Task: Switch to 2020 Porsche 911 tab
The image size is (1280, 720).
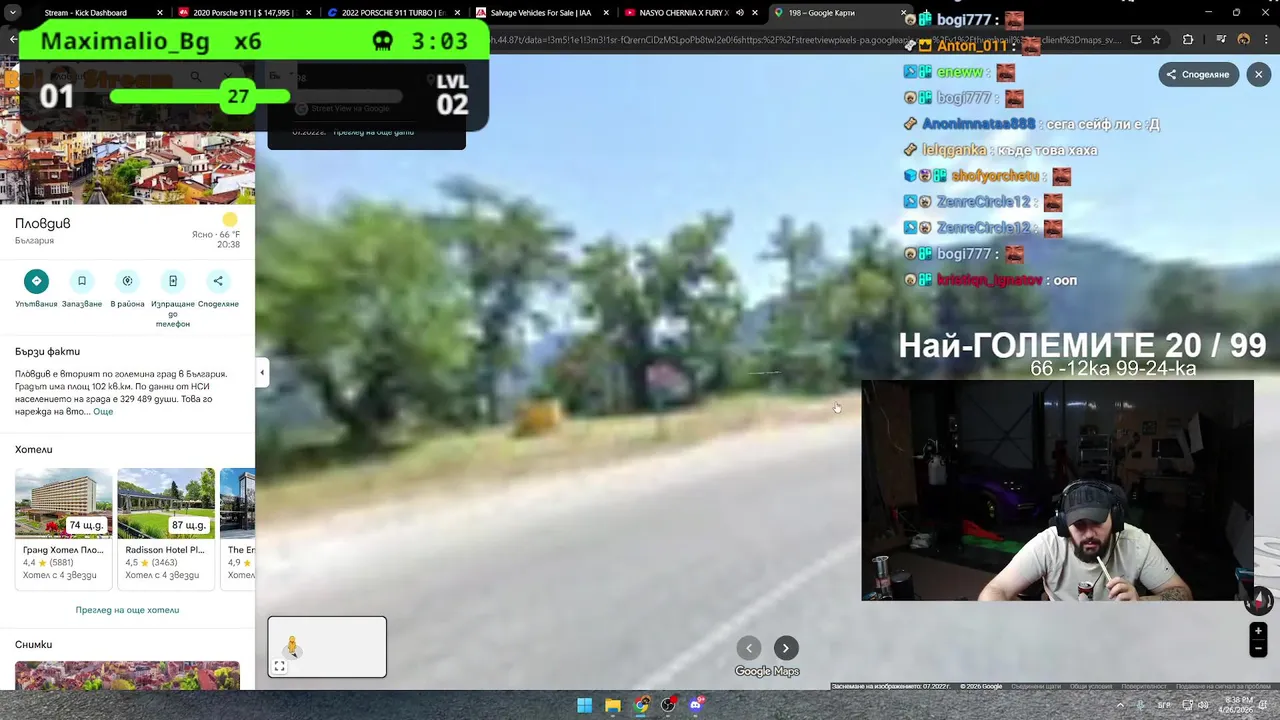Action: click(246, 13)
